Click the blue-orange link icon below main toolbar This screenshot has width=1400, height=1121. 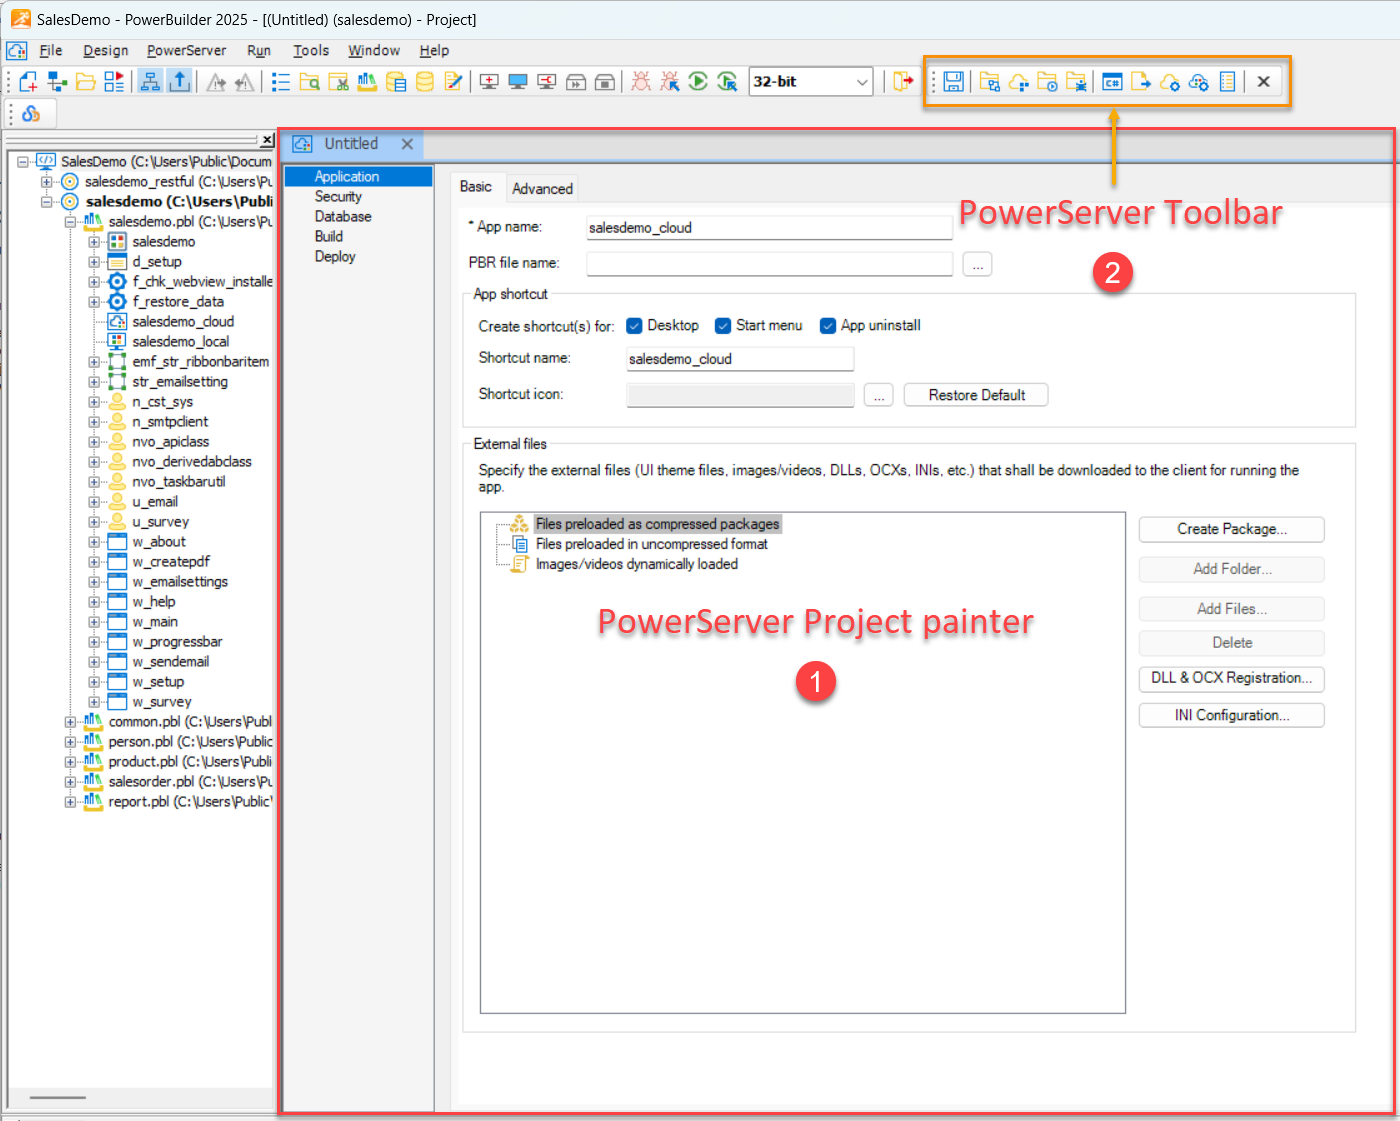click(x=31, y=114)
